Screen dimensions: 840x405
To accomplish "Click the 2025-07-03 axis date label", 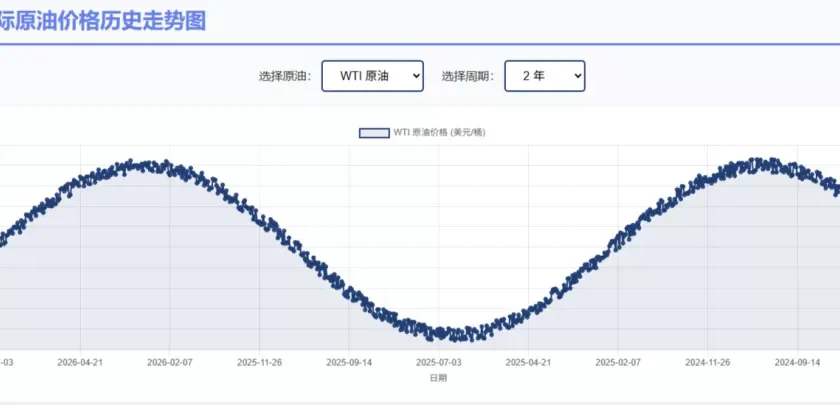I will pos(438,362).
